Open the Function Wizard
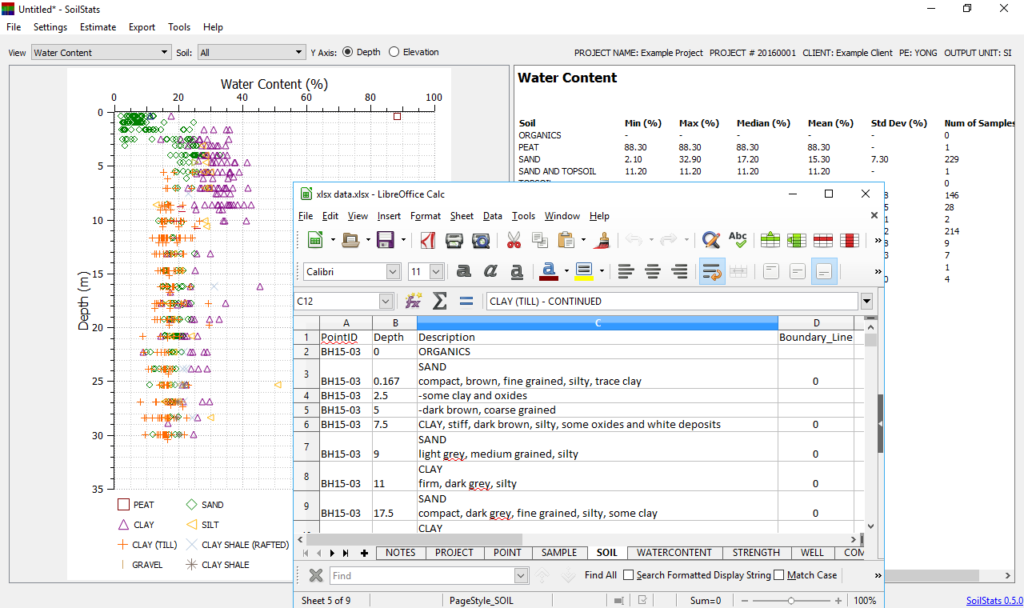 [x=413, y=301]
